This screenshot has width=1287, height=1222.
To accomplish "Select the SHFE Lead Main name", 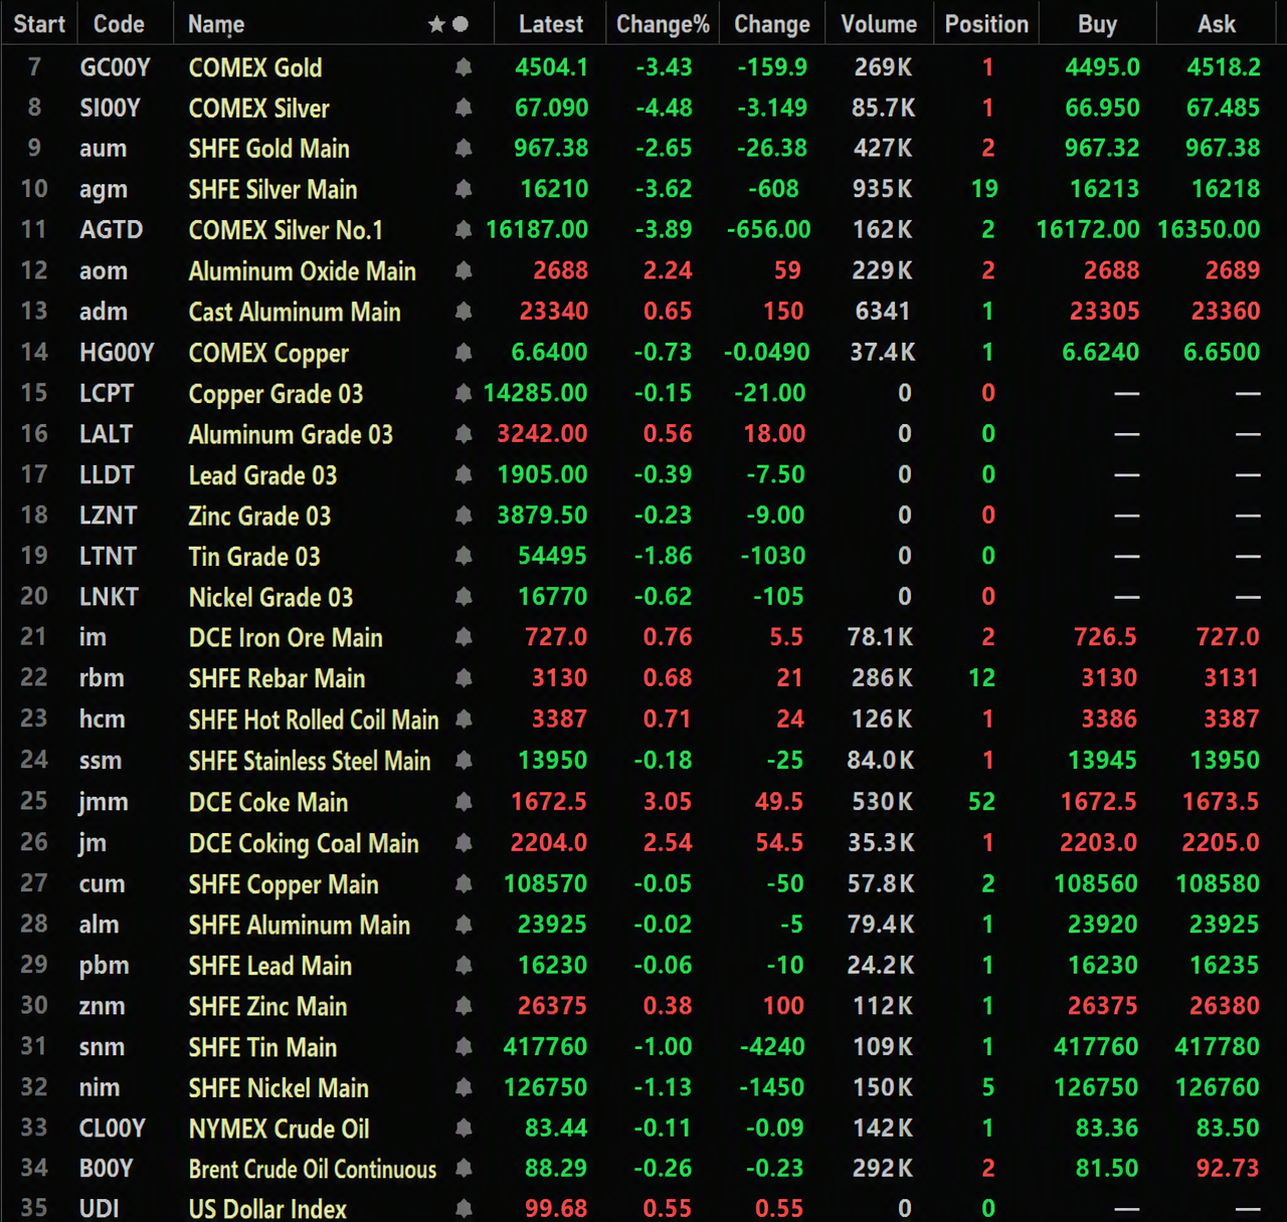I will point(270,966).
